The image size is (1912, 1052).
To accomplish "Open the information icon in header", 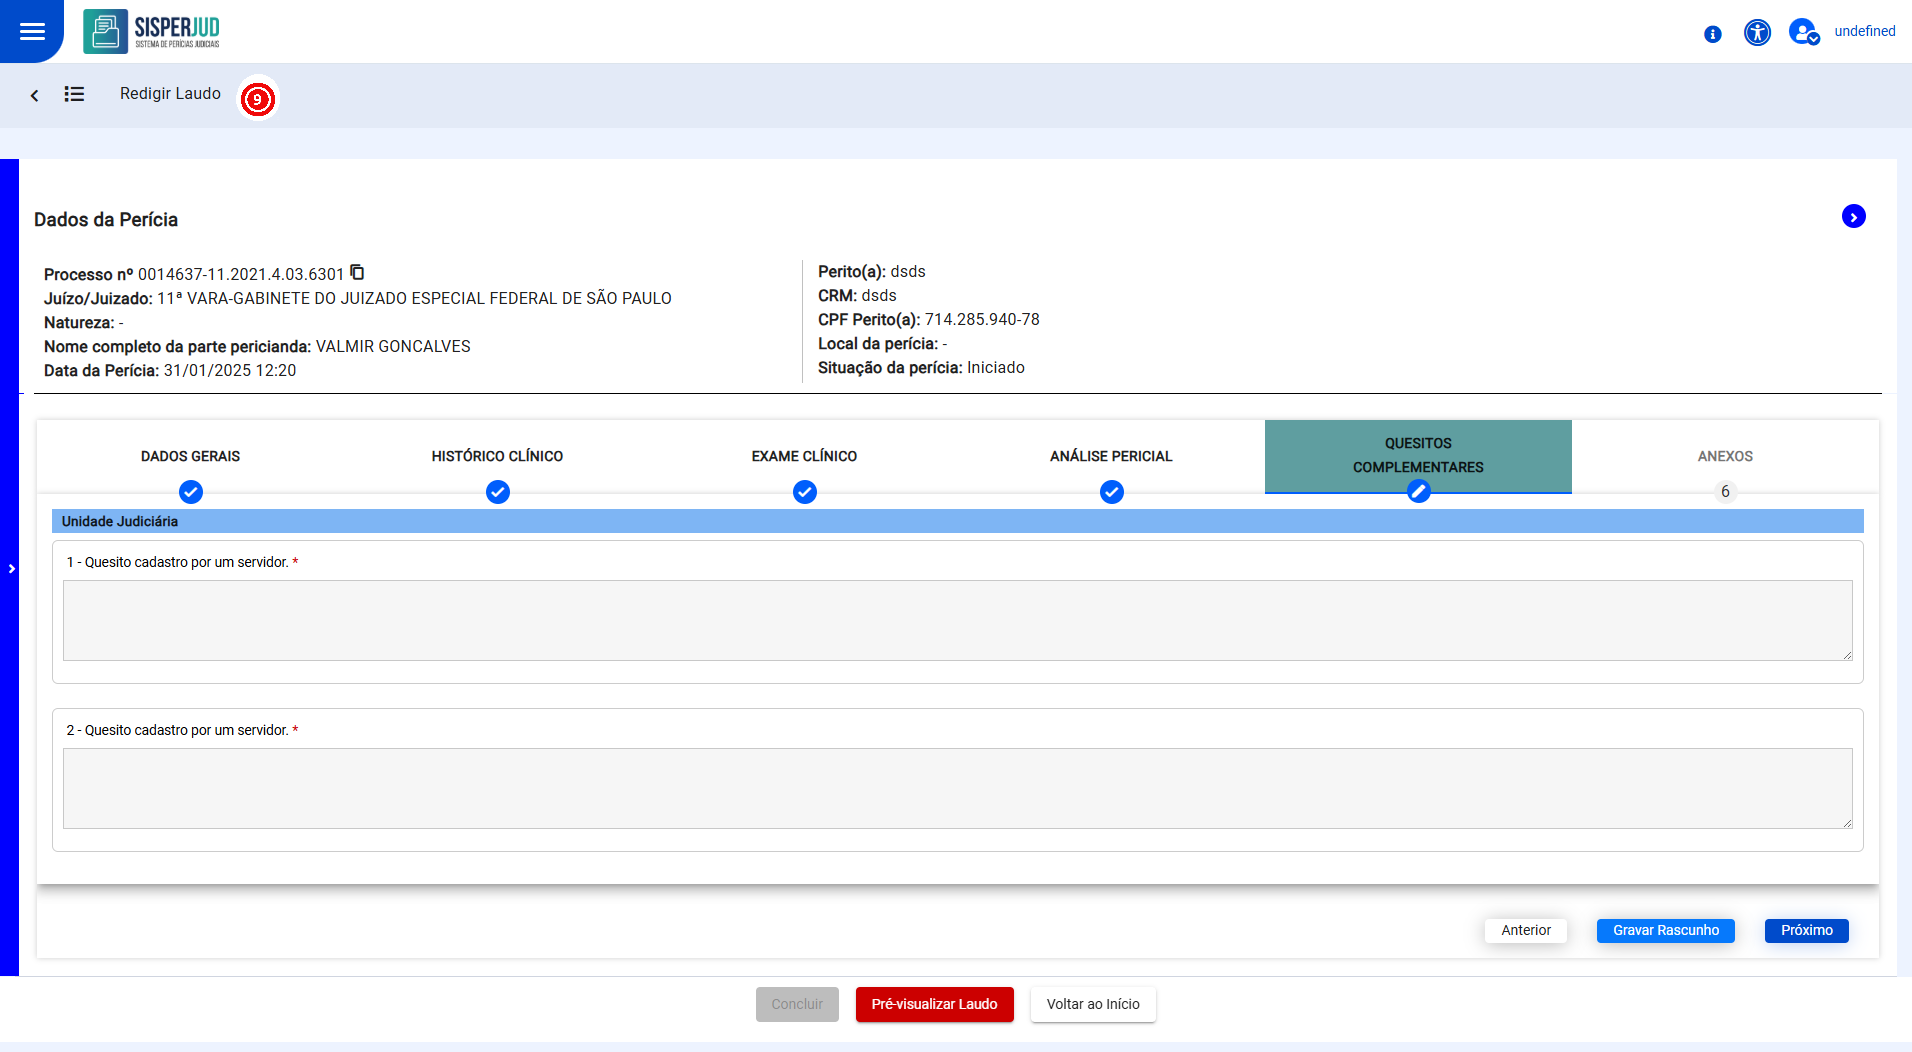I will tap(1713, 34).
